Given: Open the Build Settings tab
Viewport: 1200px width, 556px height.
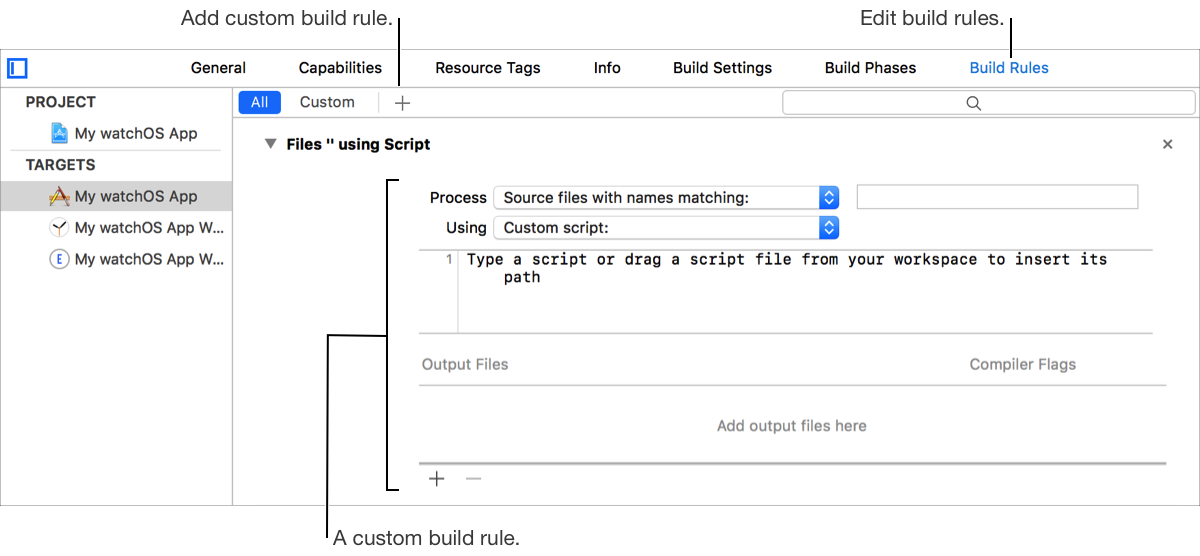Looking at the screenshot, I should click(722, 68).
